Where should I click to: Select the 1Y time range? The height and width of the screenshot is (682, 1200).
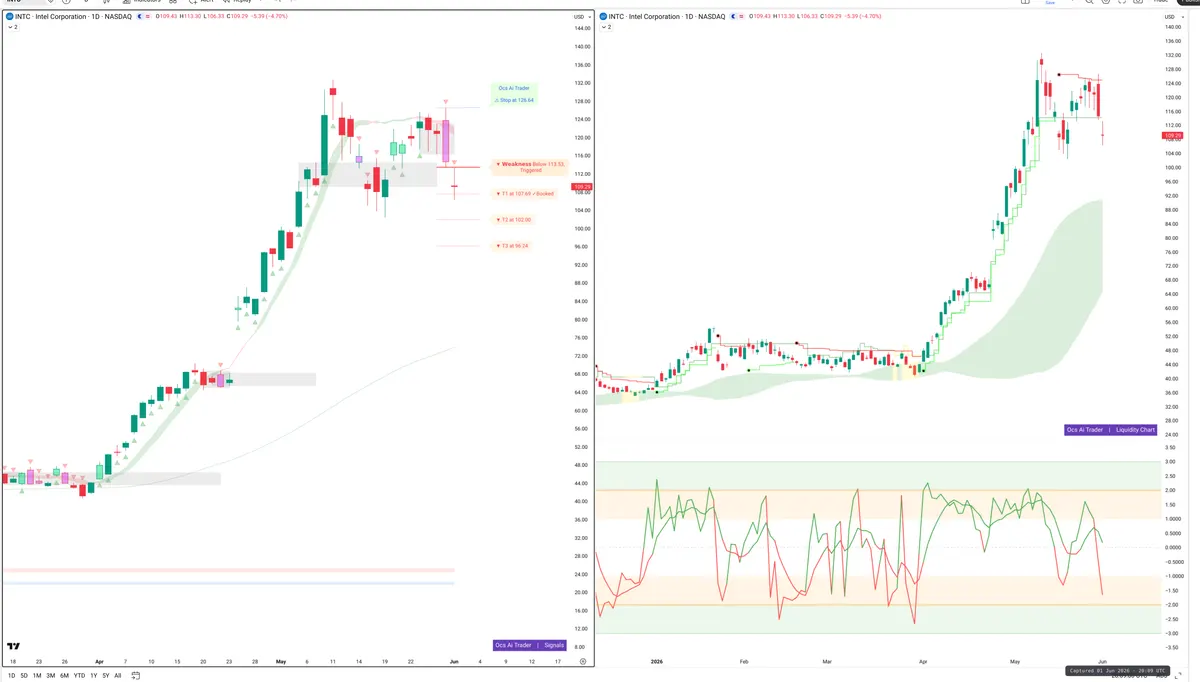click(x=94, y=675)
